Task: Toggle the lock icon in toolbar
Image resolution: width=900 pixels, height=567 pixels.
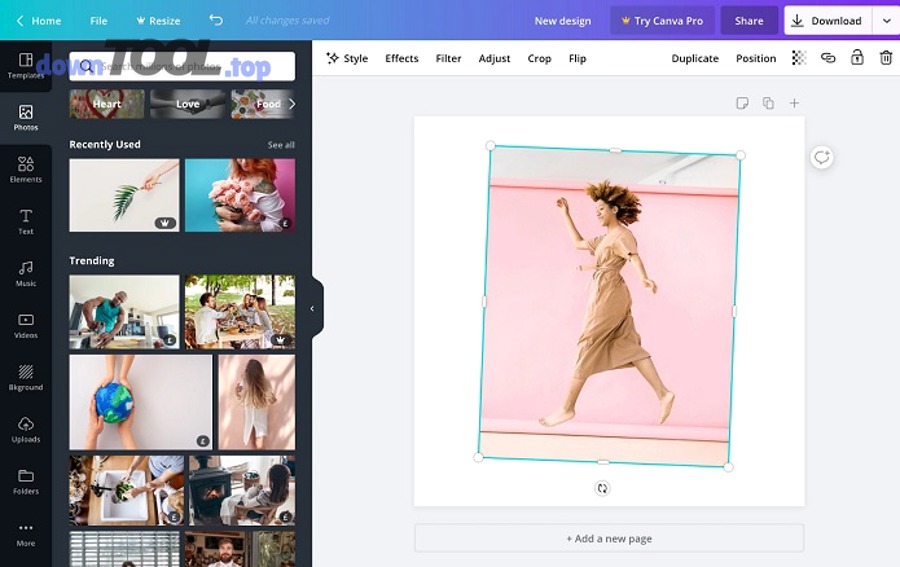Action: click(x=857, y=57)
